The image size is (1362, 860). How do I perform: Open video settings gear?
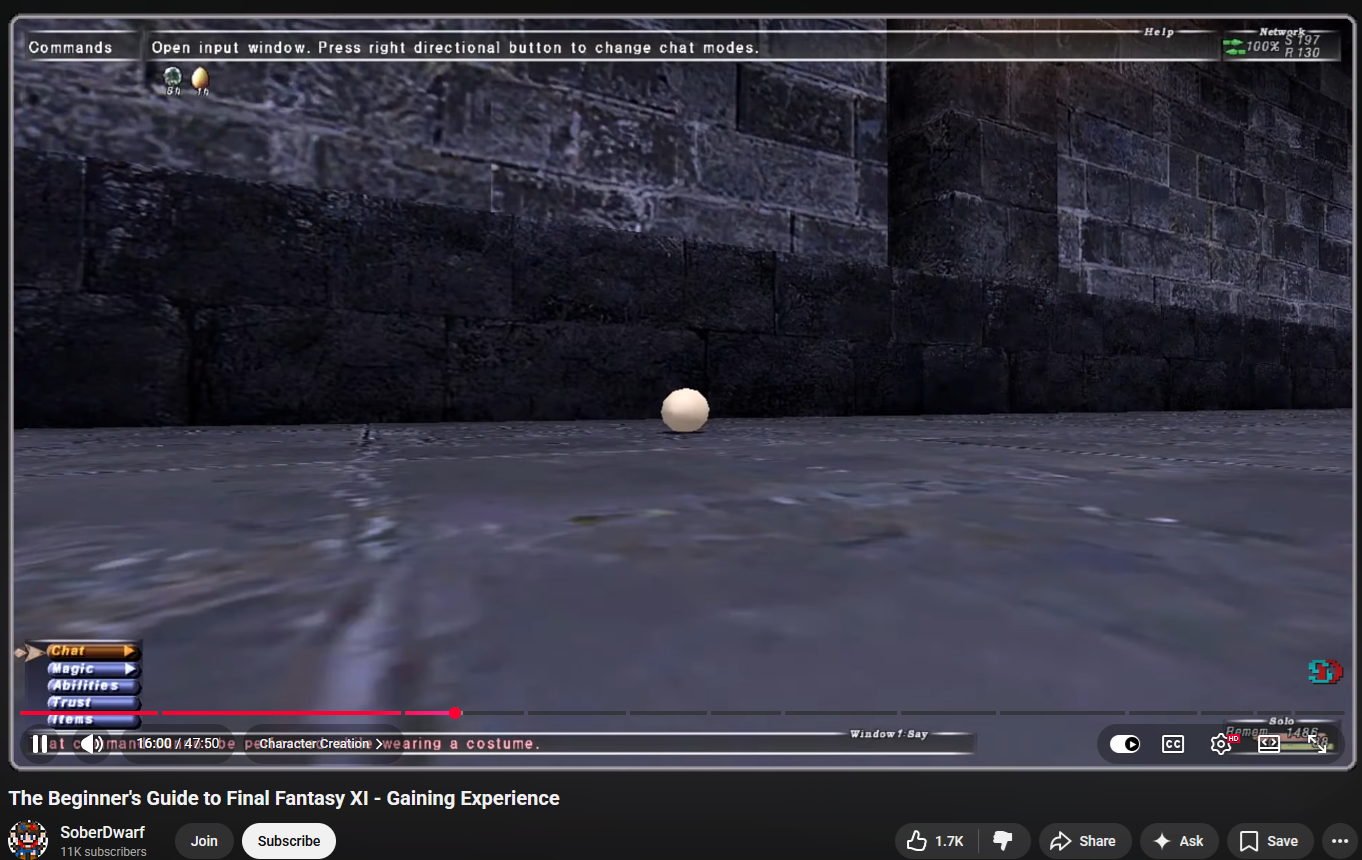coord(1221,744)
